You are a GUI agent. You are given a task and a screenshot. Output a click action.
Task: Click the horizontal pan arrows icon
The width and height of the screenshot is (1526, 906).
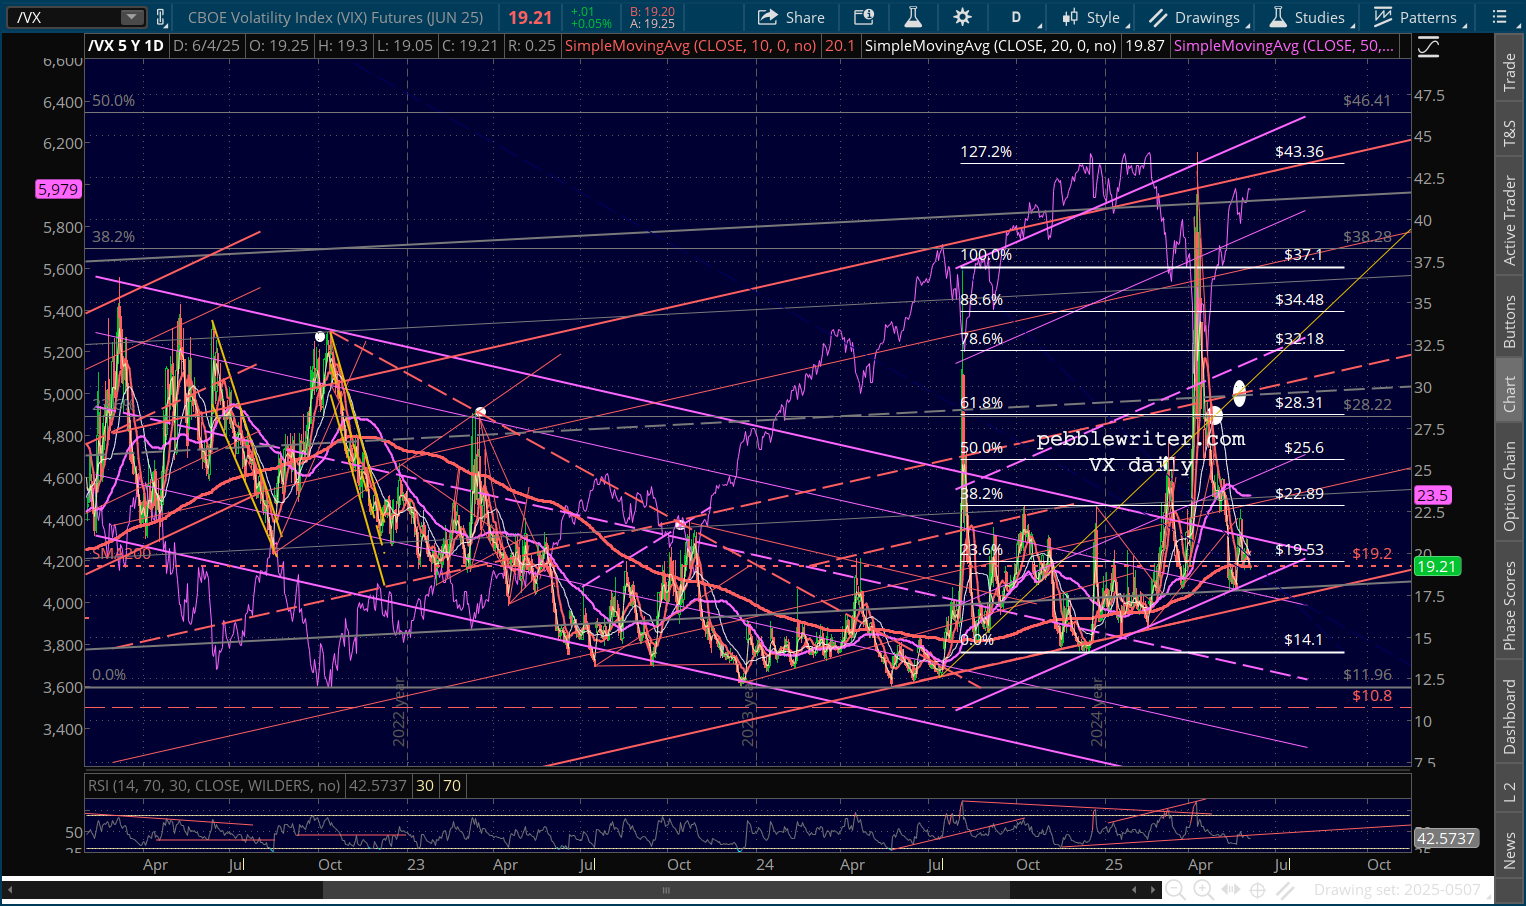pos(1231,890)
